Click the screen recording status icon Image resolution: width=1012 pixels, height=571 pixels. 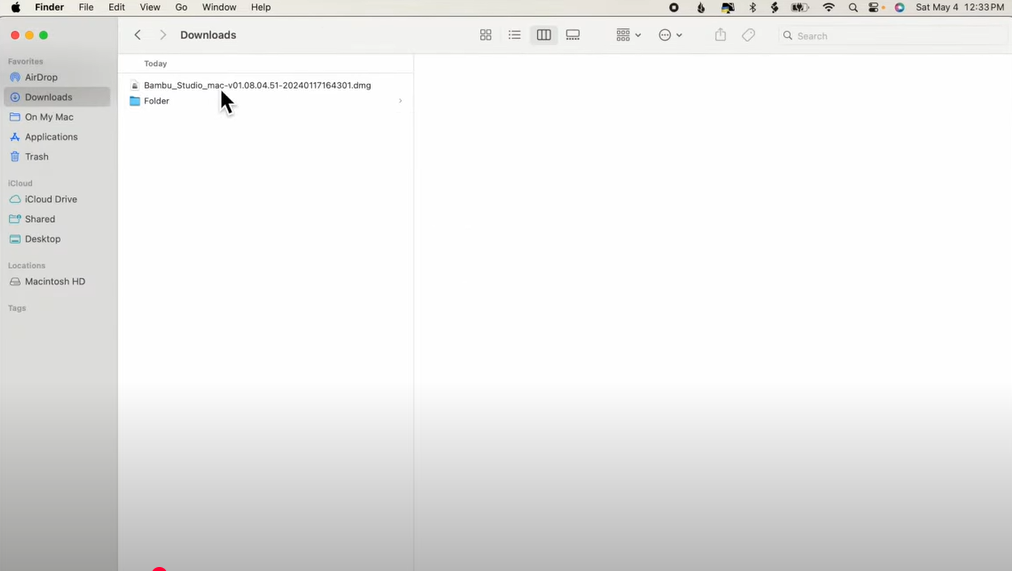pyautogui.click(x=674, y=7)
